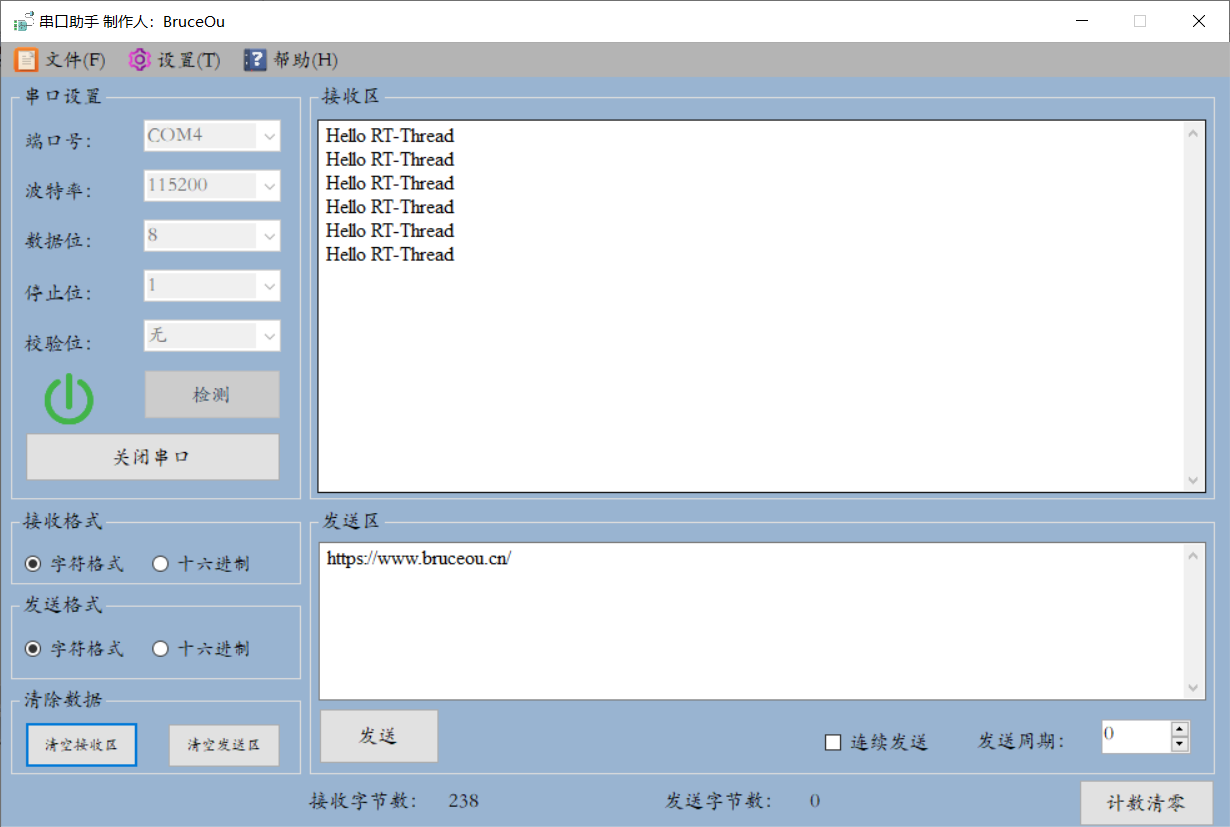
Task: Click the first Hello RT-Thread line
Action: pos(390,136)
